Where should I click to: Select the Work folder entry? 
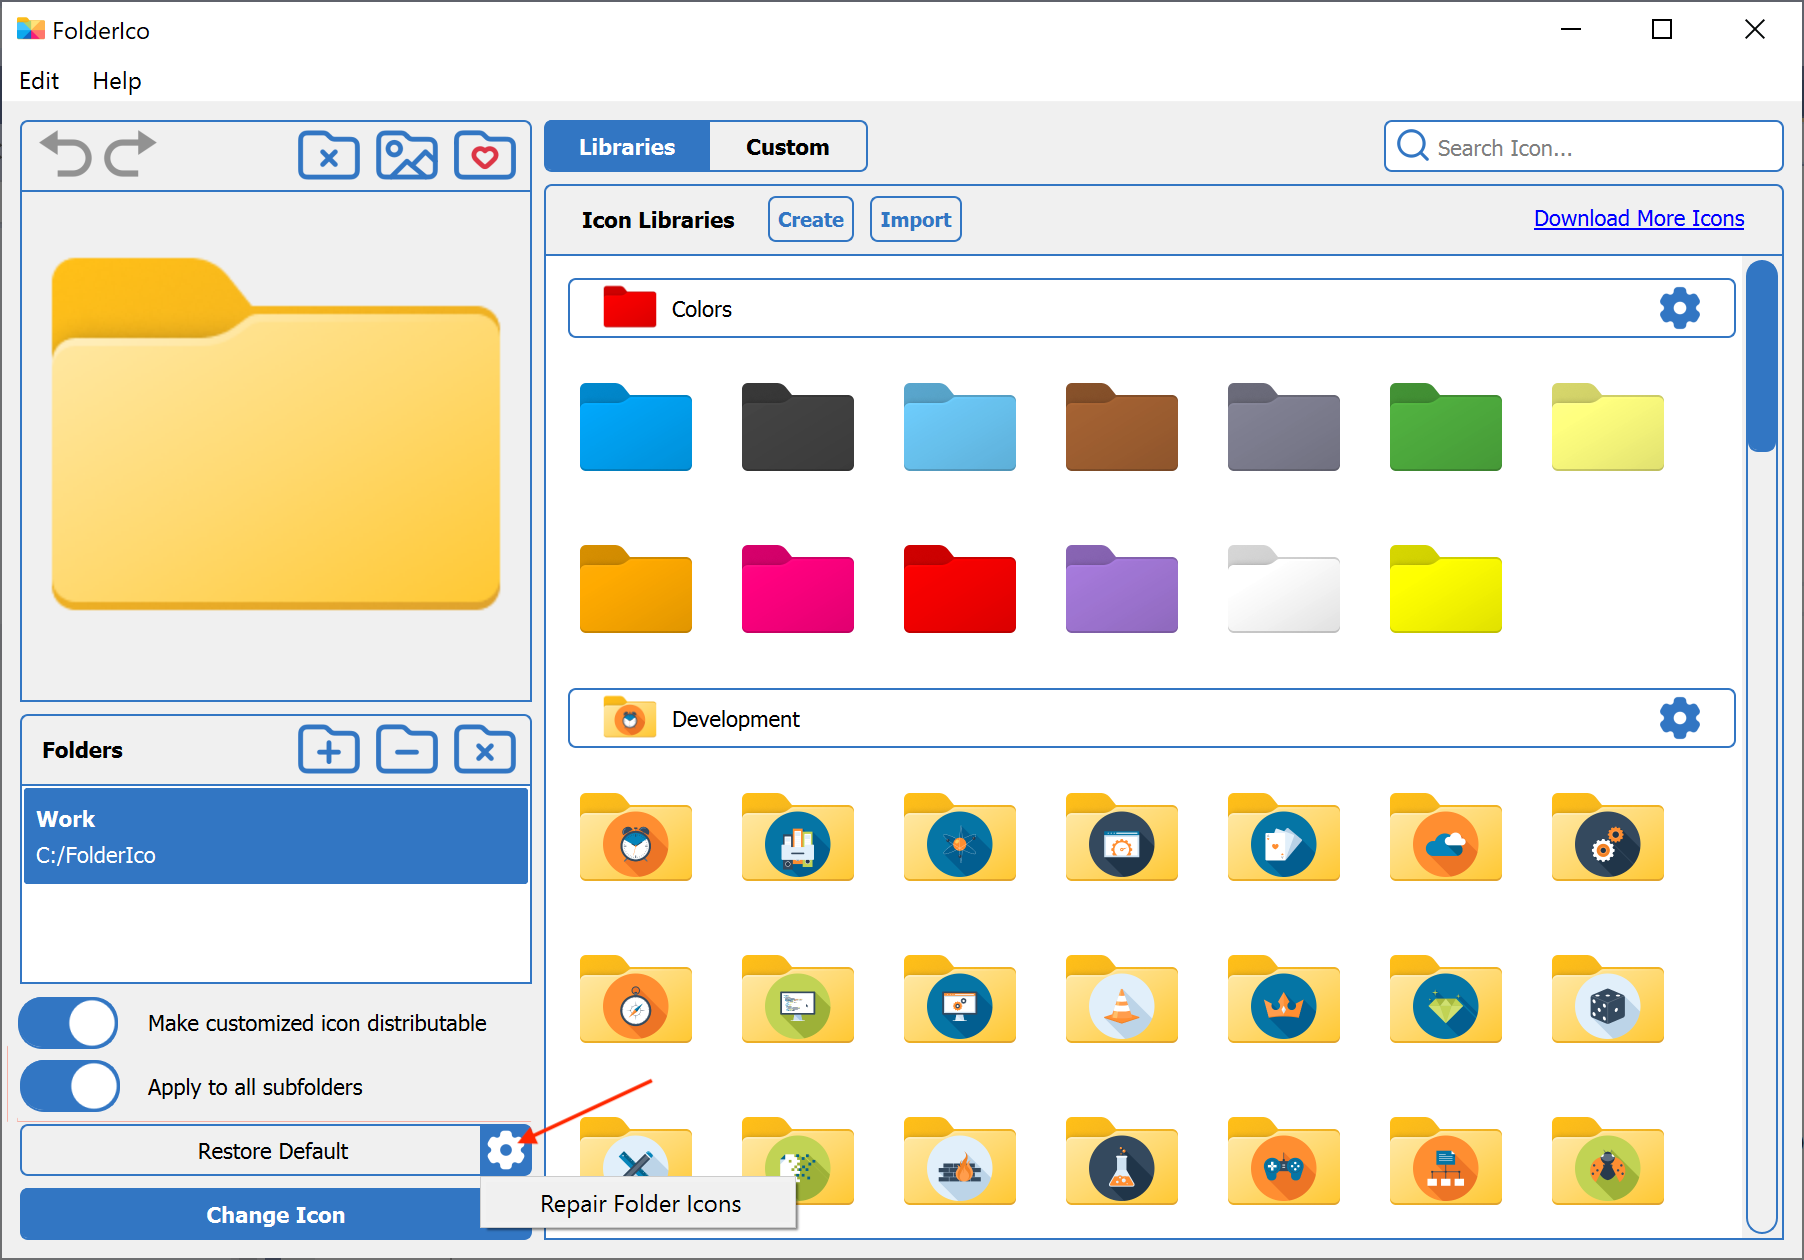275,836
